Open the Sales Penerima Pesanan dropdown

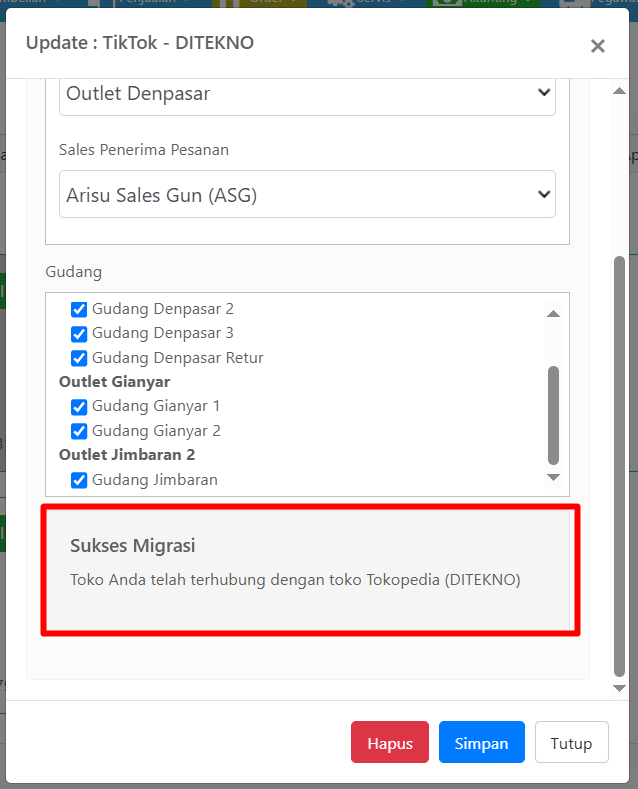307,194
